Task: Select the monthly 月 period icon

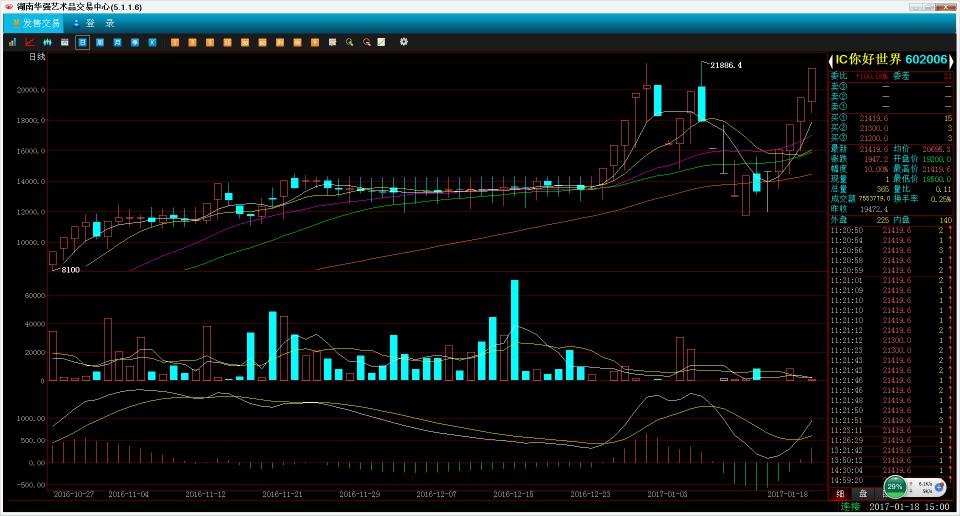Action: pyautogui.click(x=117, y=42)
